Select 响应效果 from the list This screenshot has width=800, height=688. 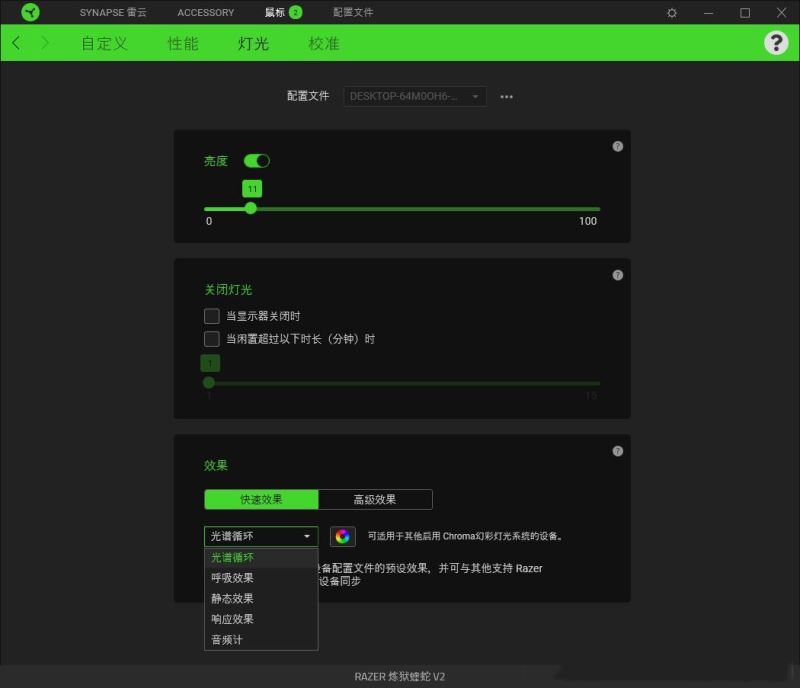pyautogui.click(x=261, y=619)
